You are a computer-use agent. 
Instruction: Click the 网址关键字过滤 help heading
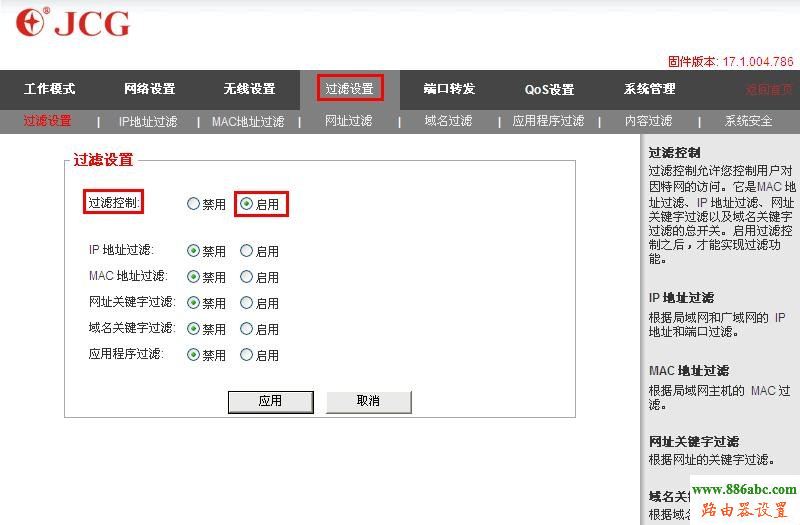pos(694,441)
